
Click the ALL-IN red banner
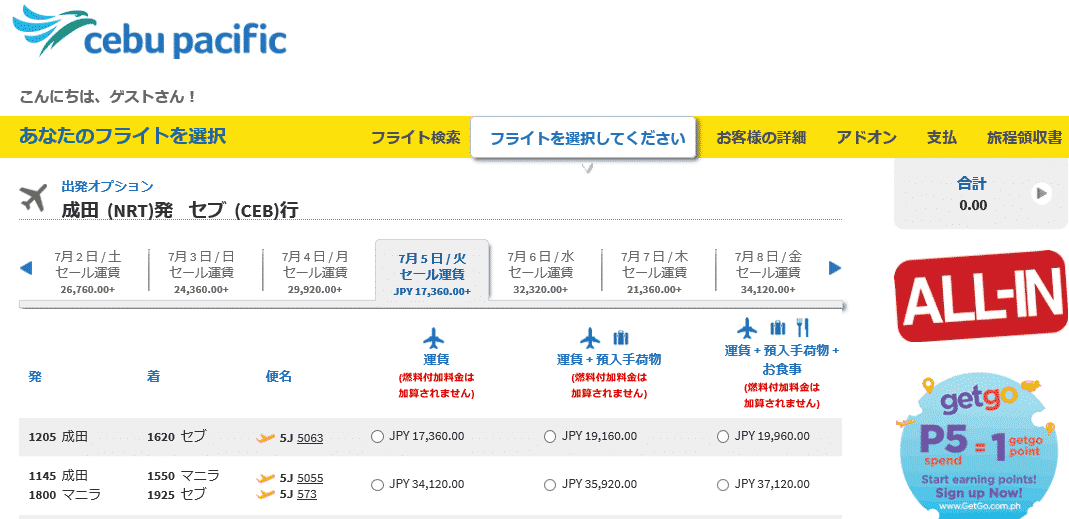[x=981, y=296]
